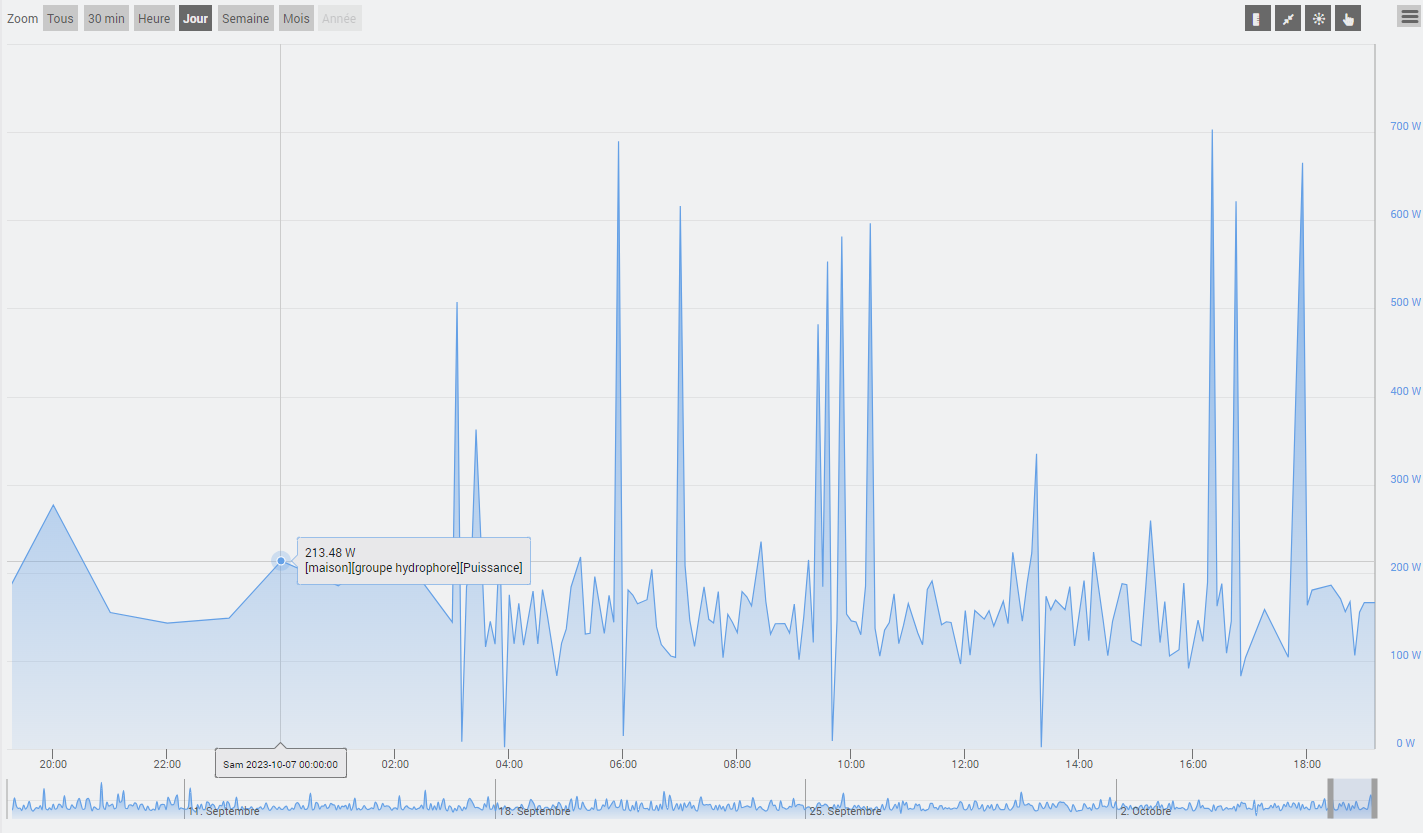
Task: Click the 22:00 x-axis label
Action: (x=167, y=764)
